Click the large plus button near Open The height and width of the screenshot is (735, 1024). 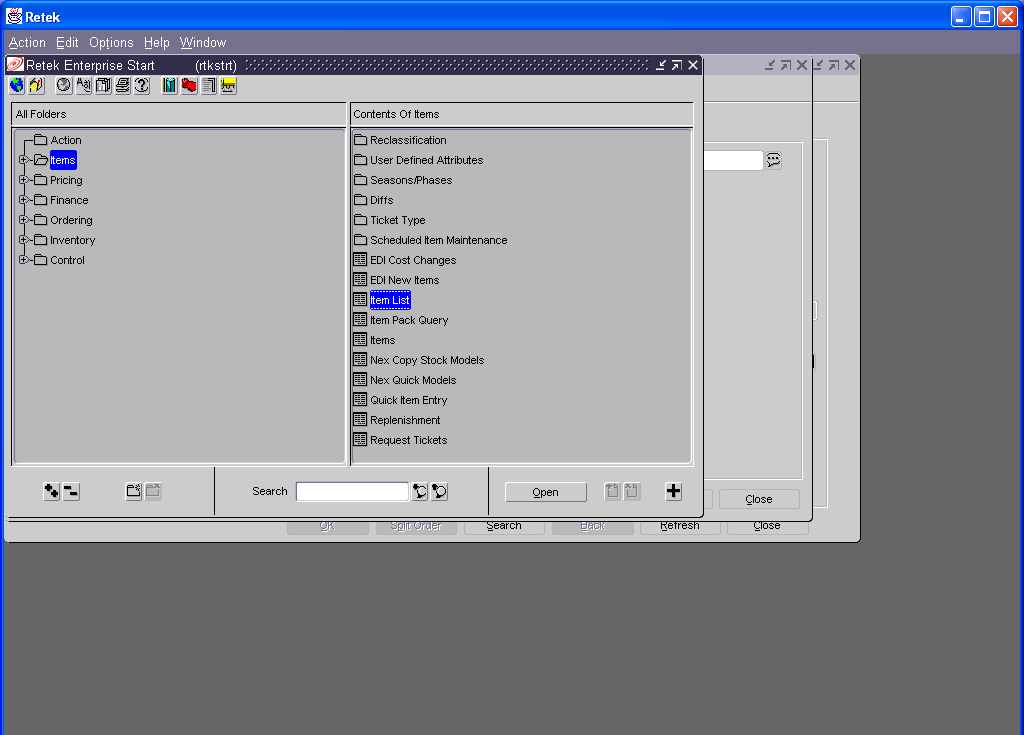point(673,491)
